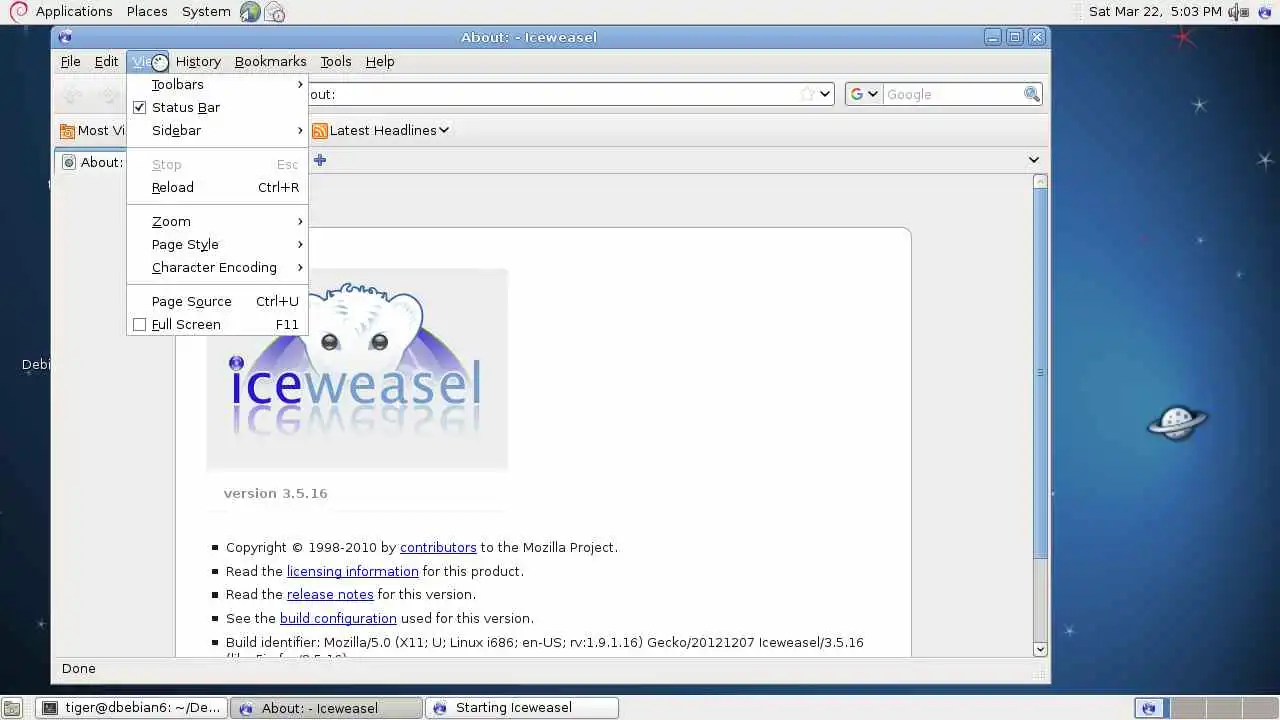Follow the contributors link
1280x720 pixels.
pos(438,547)
